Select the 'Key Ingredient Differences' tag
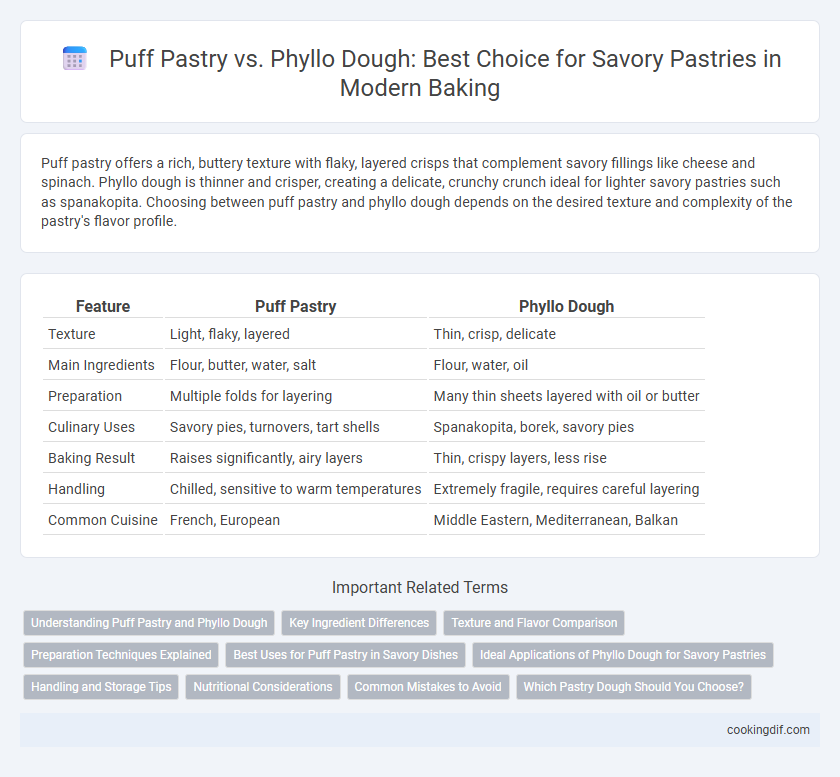 359,623
